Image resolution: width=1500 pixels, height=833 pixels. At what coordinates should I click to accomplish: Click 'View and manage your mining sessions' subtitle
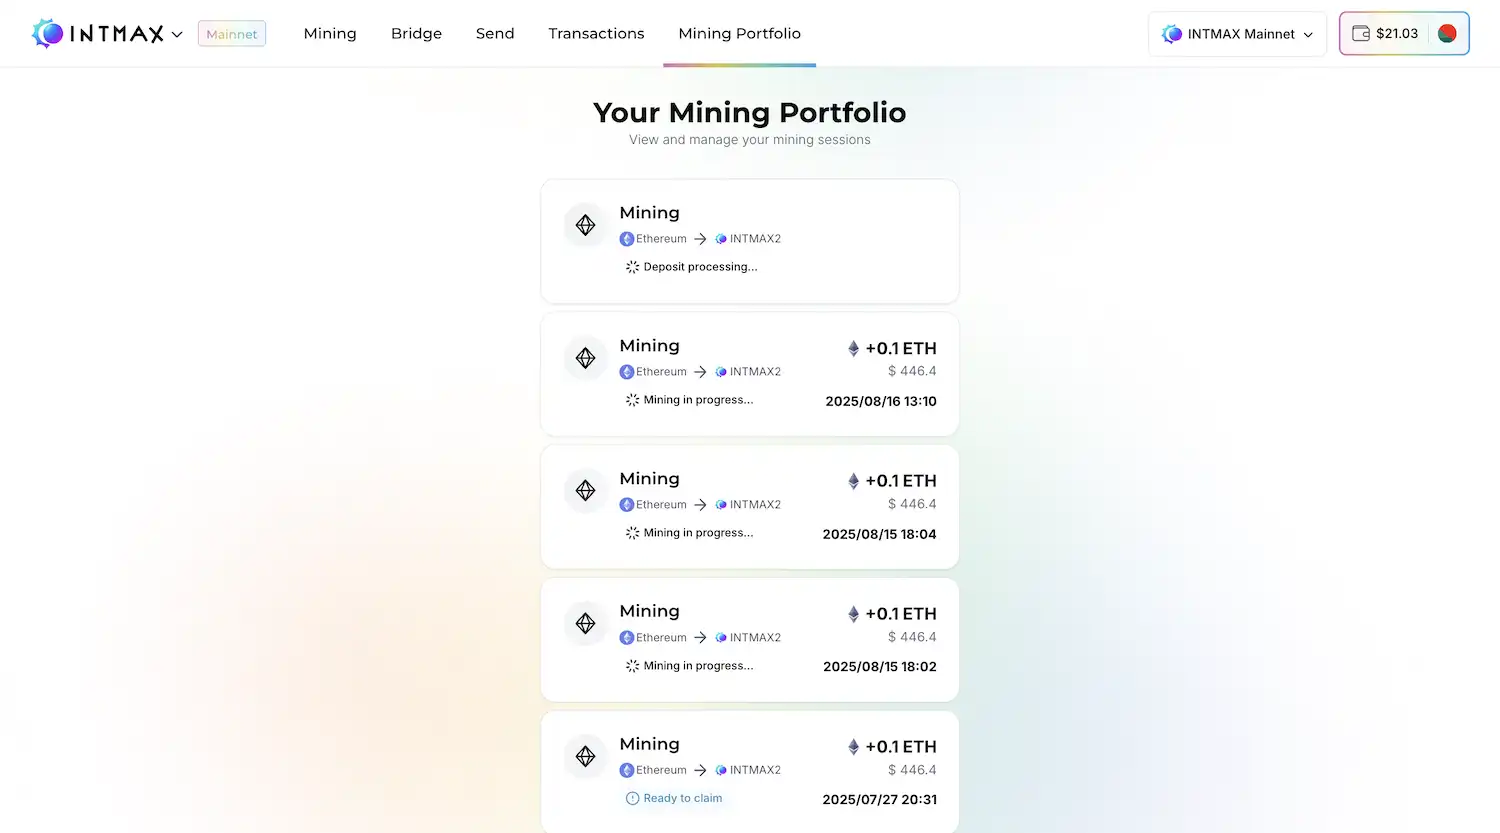[x=750, y=140]
